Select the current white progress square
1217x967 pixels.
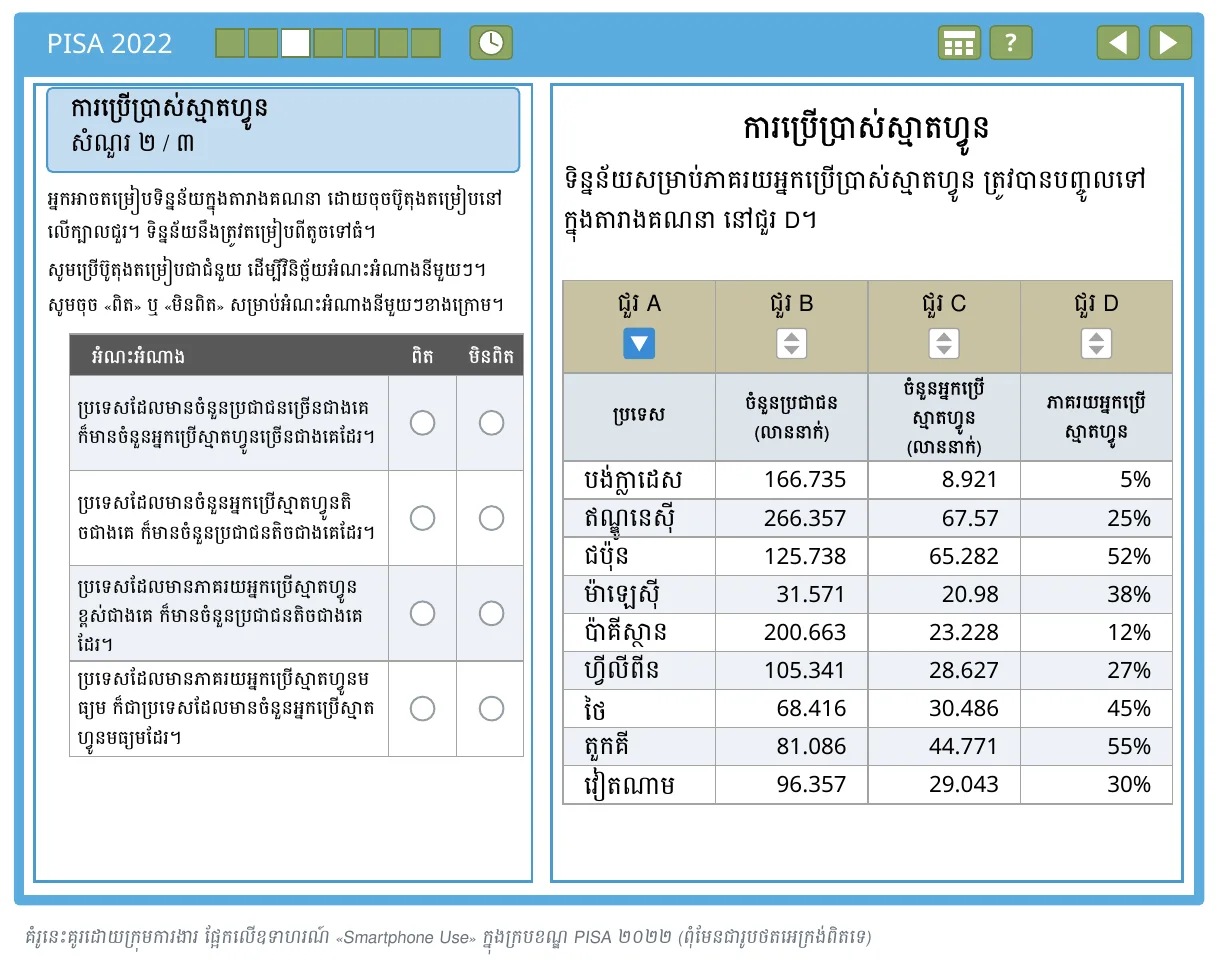[295, 43]
